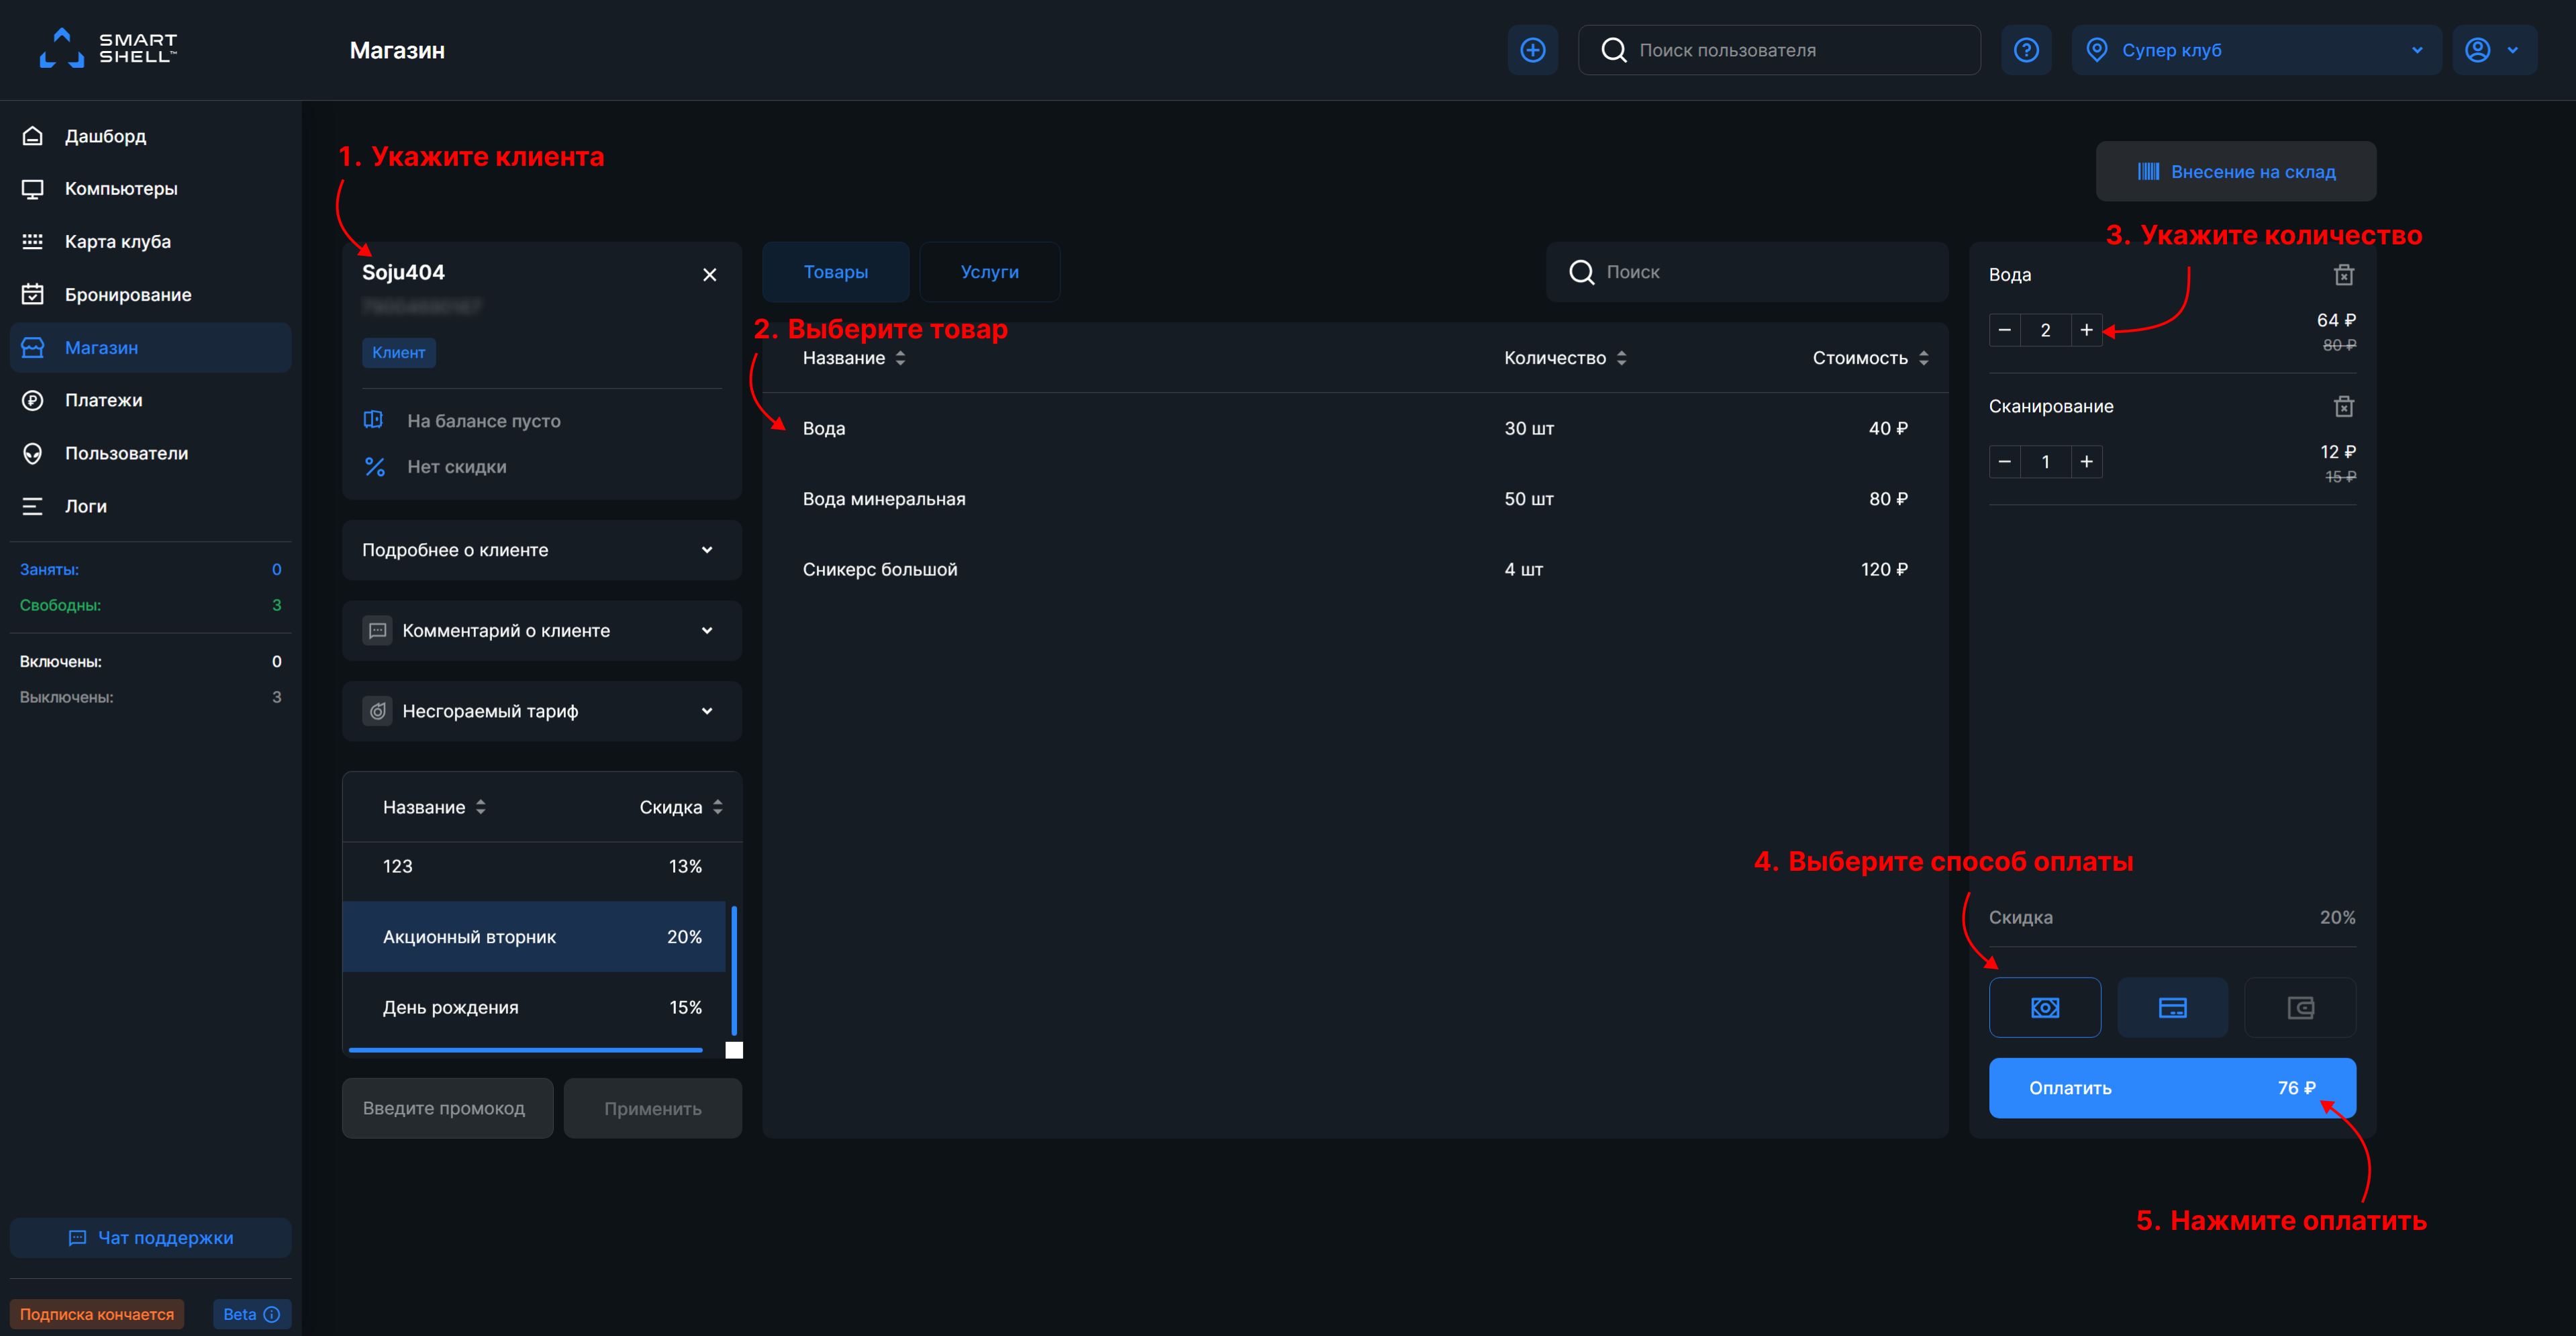Expand Комментарий о клиенте section
2576x1336 pixels.
pyautogui.click(x=541, y=631)
